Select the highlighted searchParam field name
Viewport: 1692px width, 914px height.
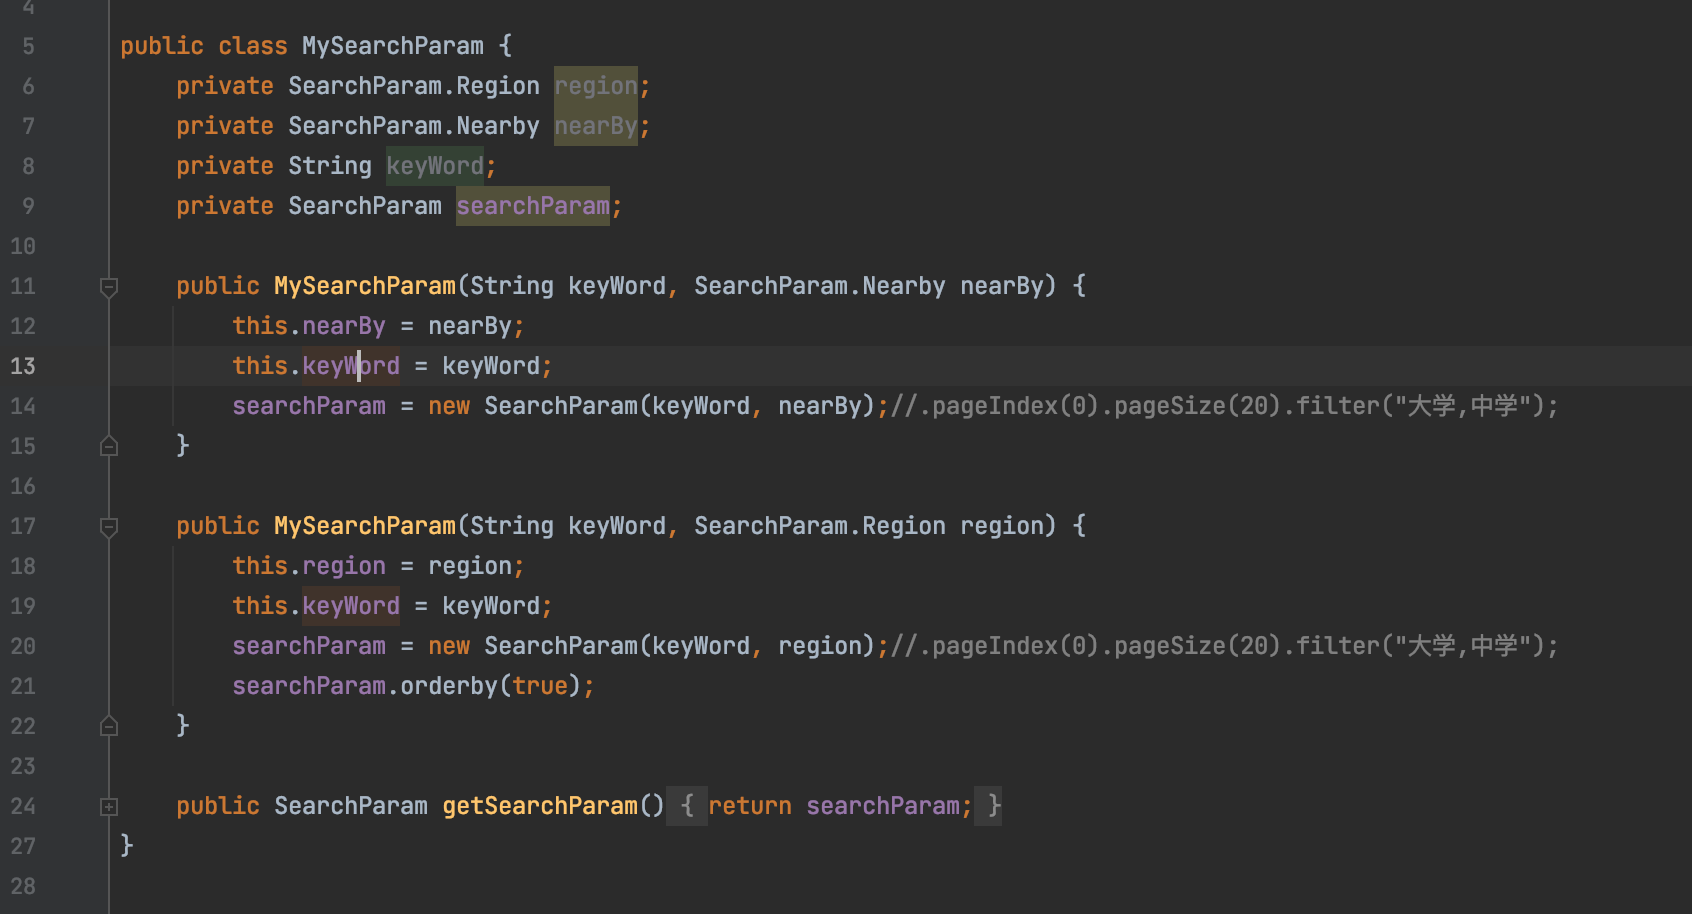(x=533, y=206)
